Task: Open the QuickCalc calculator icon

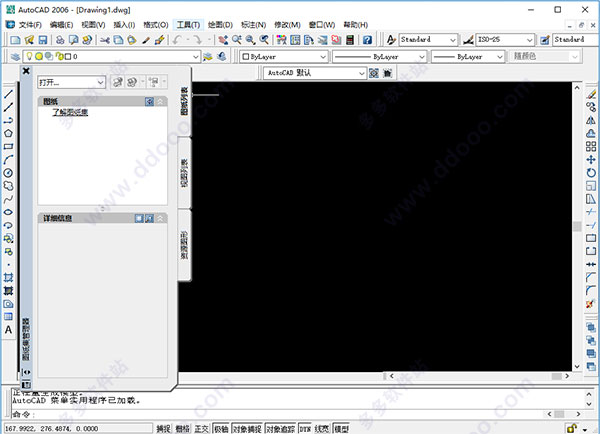Action: 350,39
